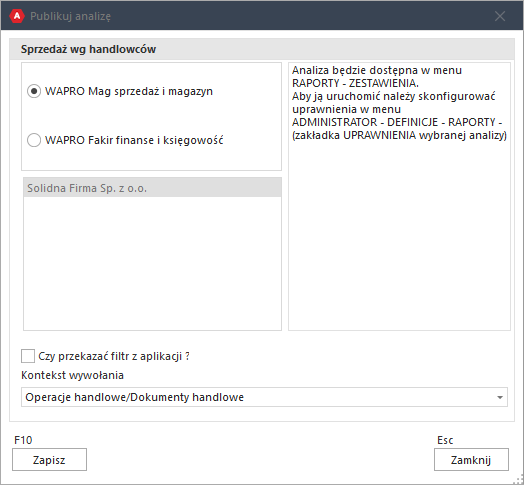
Task: Click the 'Kontekst wywołania' label
Action: 72,375
